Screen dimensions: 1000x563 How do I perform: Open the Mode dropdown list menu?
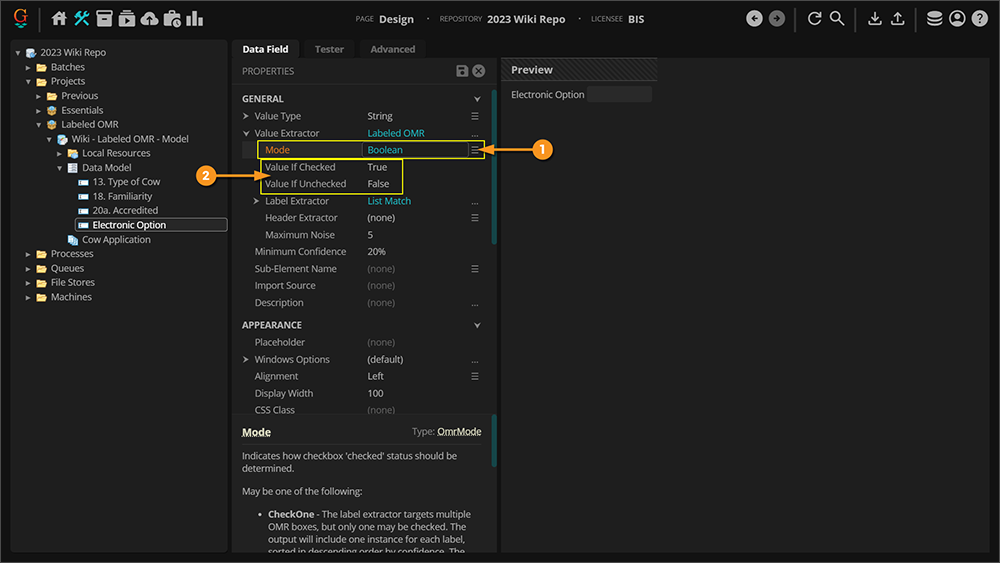tap(475, 150)
